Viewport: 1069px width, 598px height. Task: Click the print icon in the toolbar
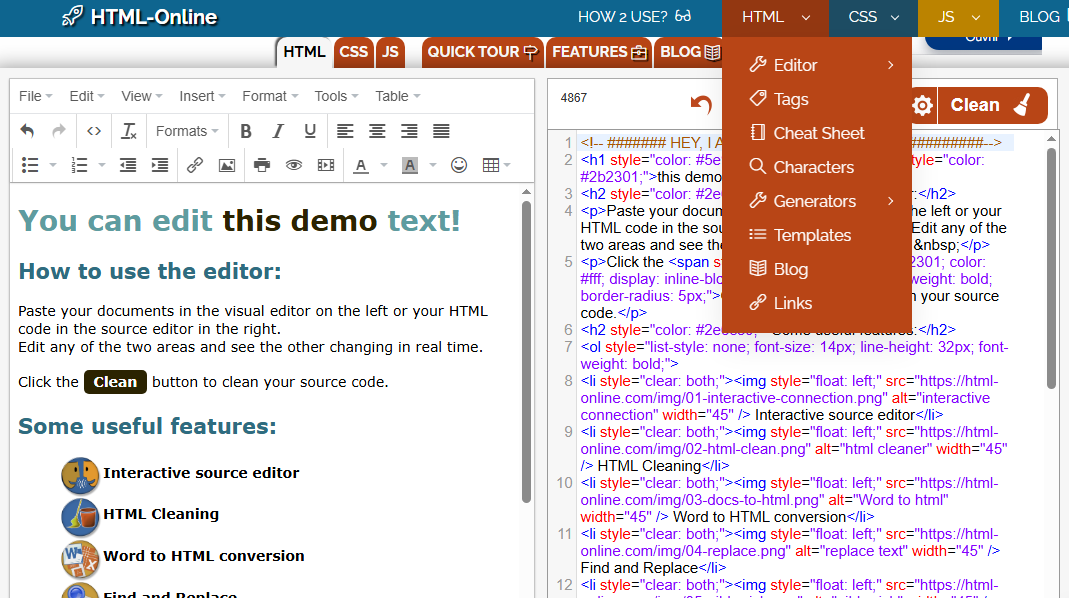pyautogui.click(x=262, y=165)
